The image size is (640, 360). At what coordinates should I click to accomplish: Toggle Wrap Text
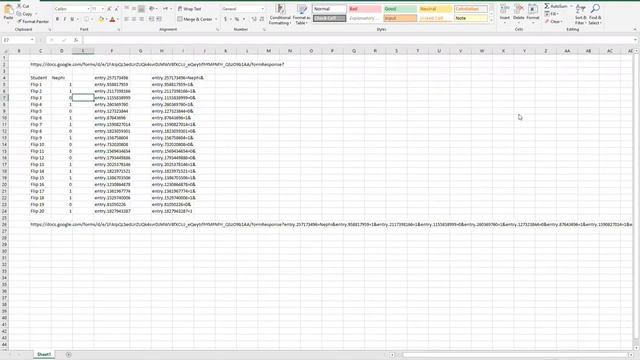pyautogui.click(x=190, y=9)
